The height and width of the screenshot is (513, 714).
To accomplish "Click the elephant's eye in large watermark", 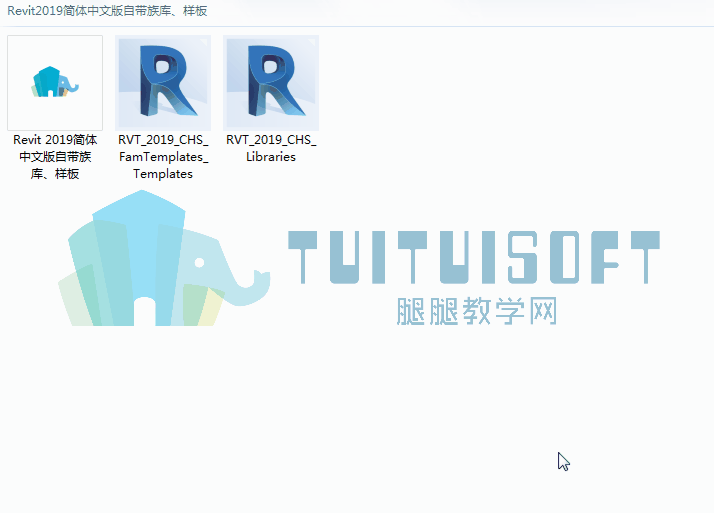I will point(200,263).
